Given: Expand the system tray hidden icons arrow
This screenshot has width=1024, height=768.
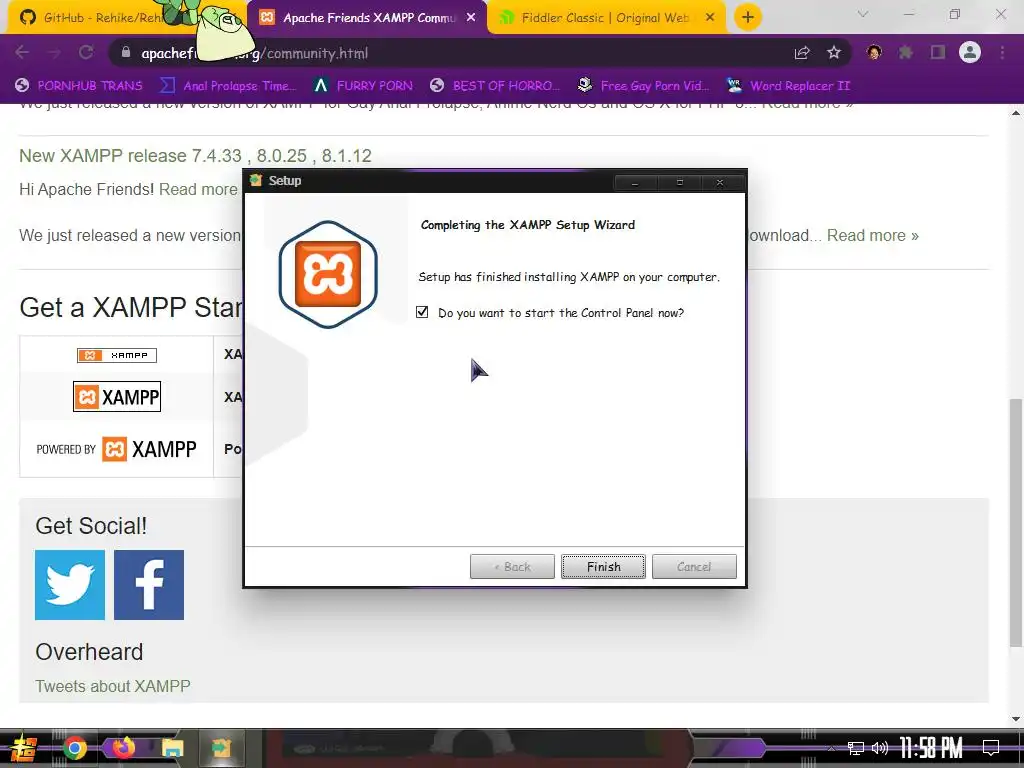Looking at the screenshot, I should 832,748.
